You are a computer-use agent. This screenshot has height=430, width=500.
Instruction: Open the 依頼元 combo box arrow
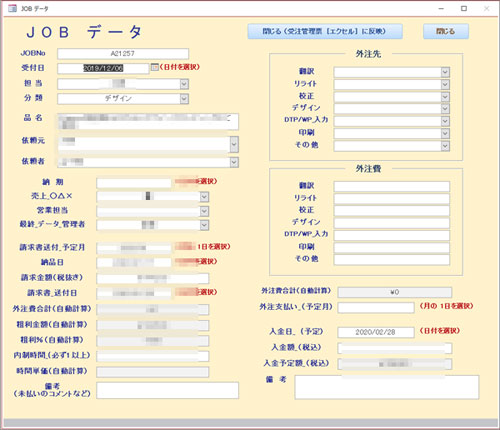click(234, 145)
